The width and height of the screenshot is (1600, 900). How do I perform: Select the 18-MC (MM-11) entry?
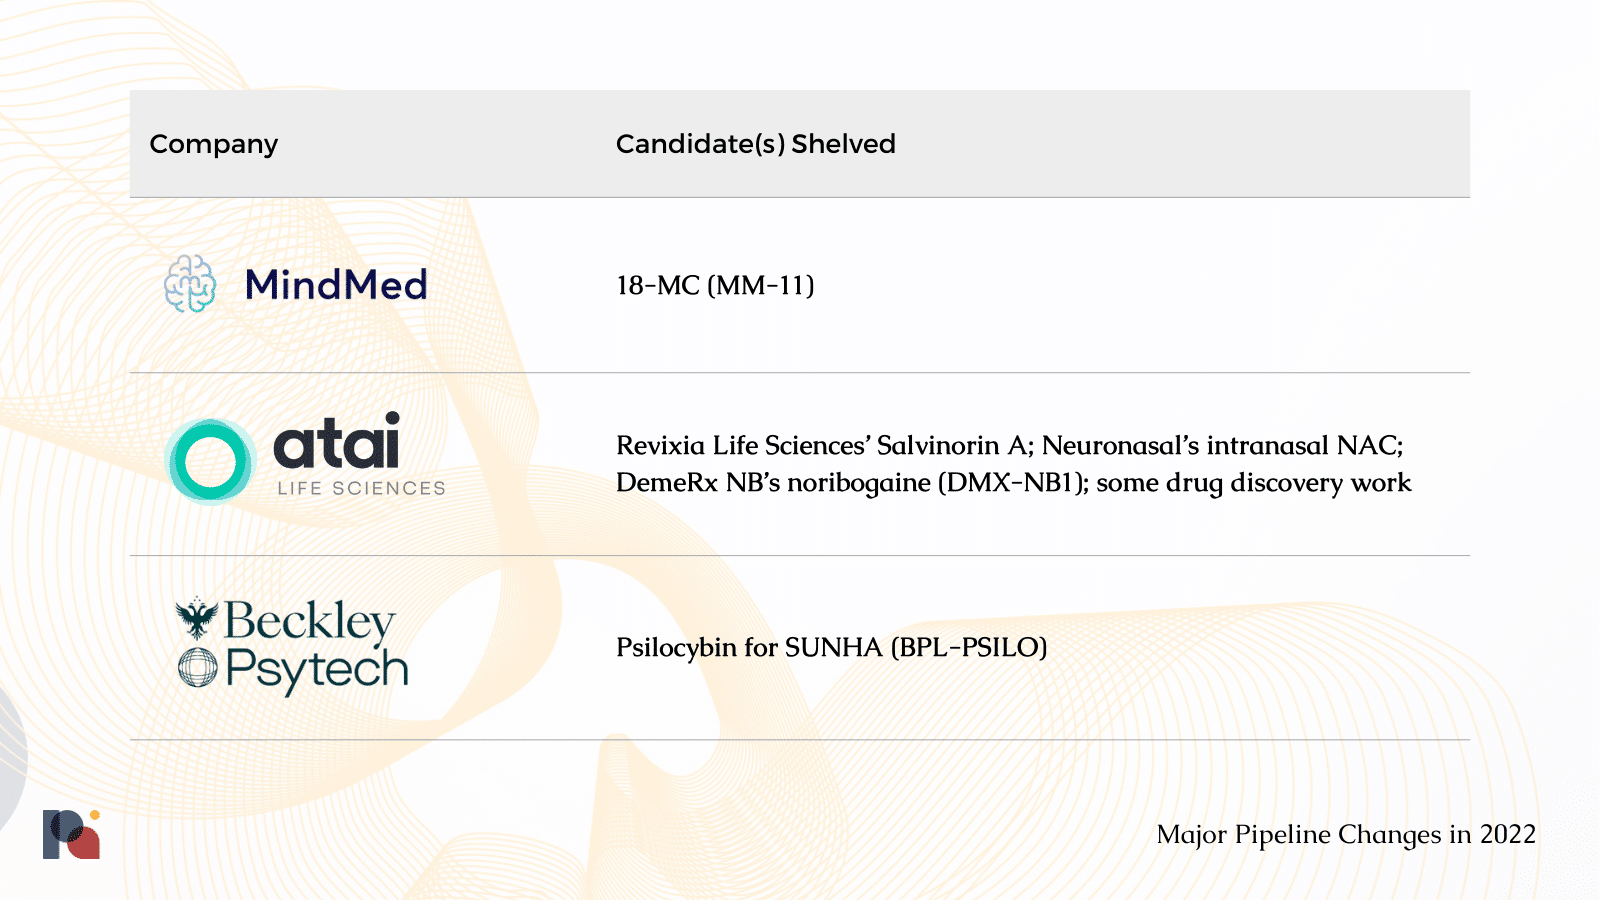(x=715, y=285)
